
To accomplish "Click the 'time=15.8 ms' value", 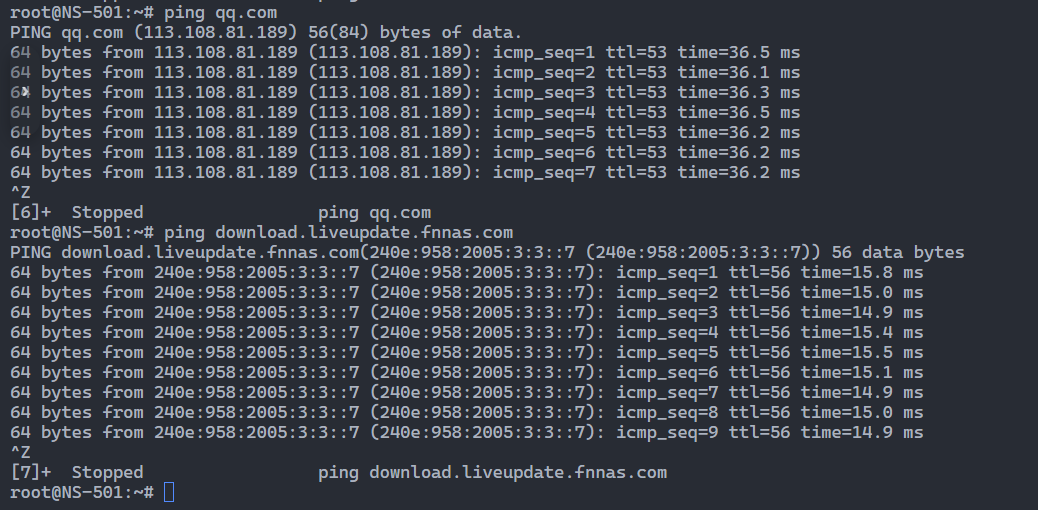I will click(x=862, y=272).
